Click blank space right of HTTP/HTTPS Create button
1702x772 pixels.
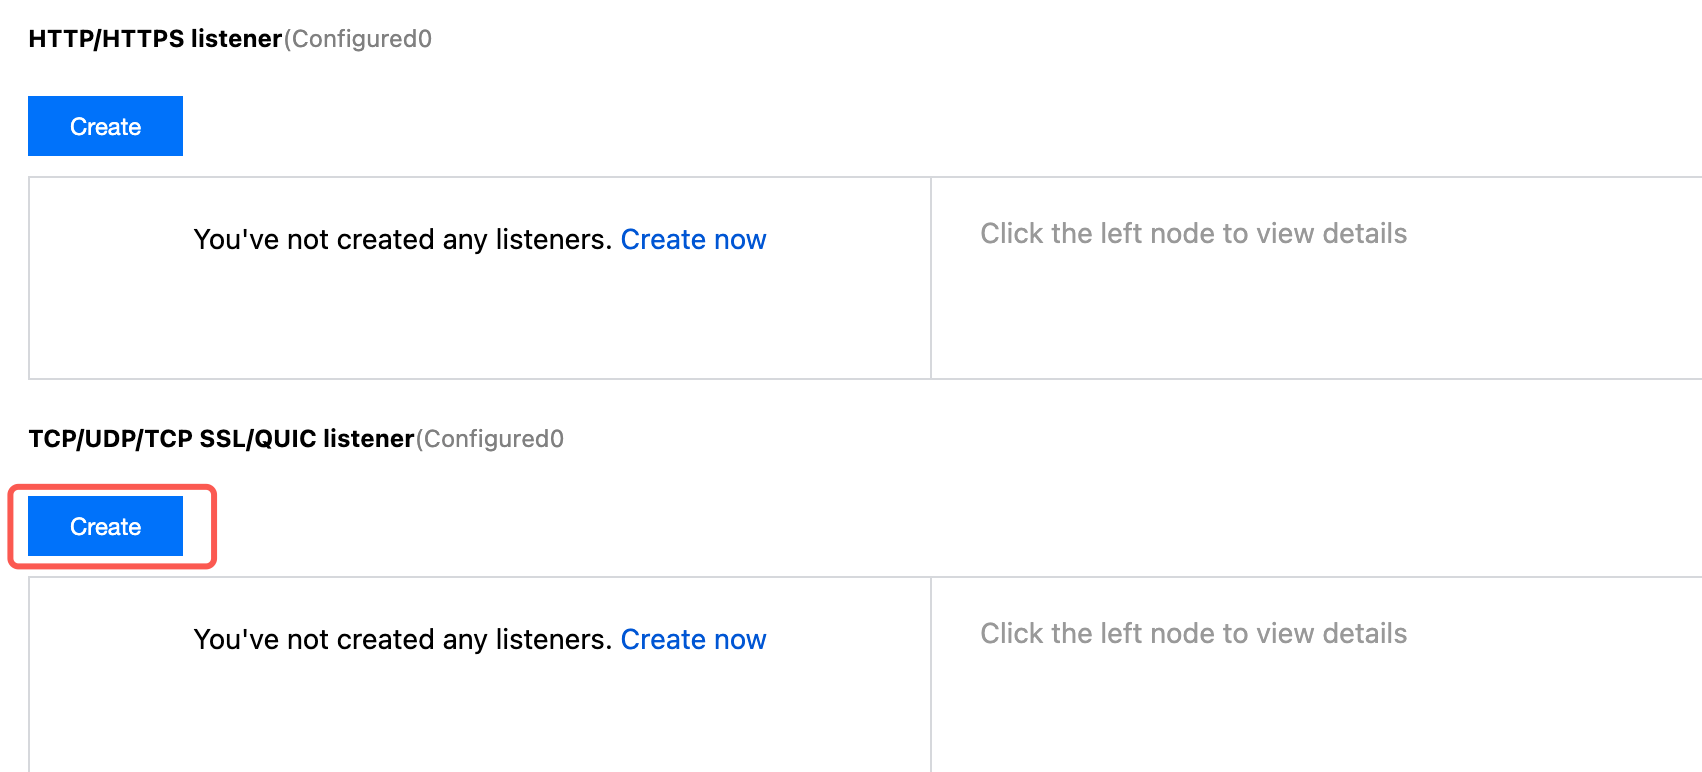click(x=600, y=127)
